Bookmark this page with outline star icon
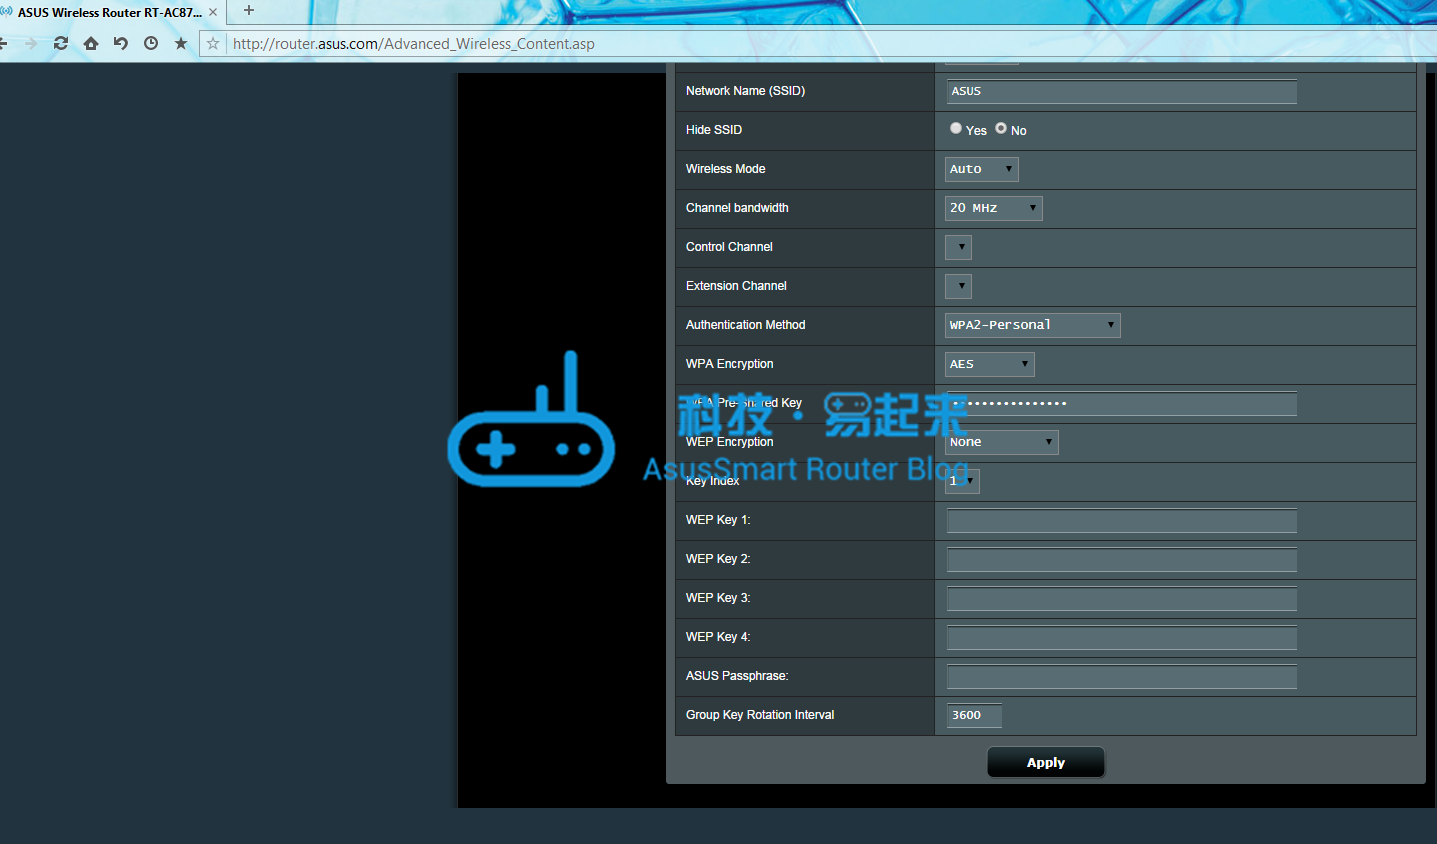The height and width of the screenshot is (844, 1437). pos(213,44)
